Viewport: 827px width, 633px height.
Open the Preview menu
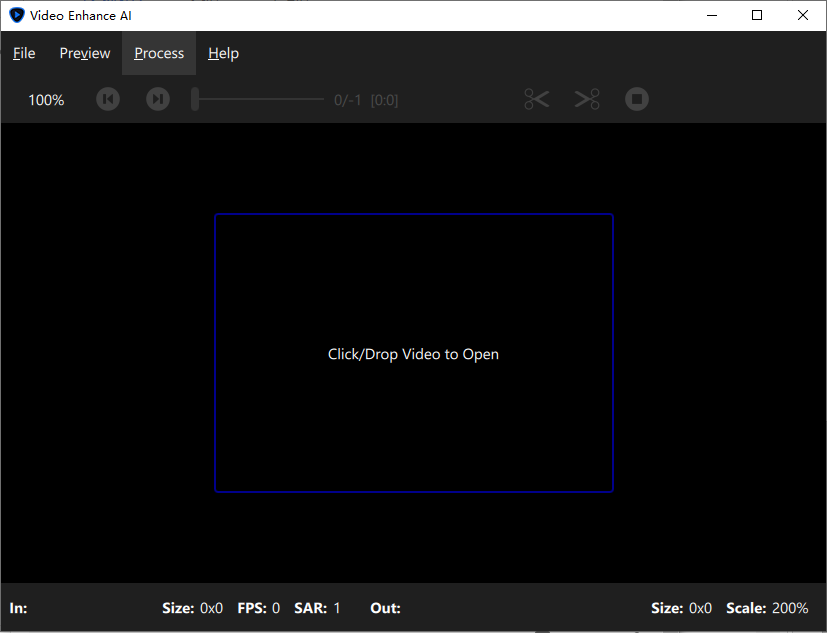pos(84,53)
